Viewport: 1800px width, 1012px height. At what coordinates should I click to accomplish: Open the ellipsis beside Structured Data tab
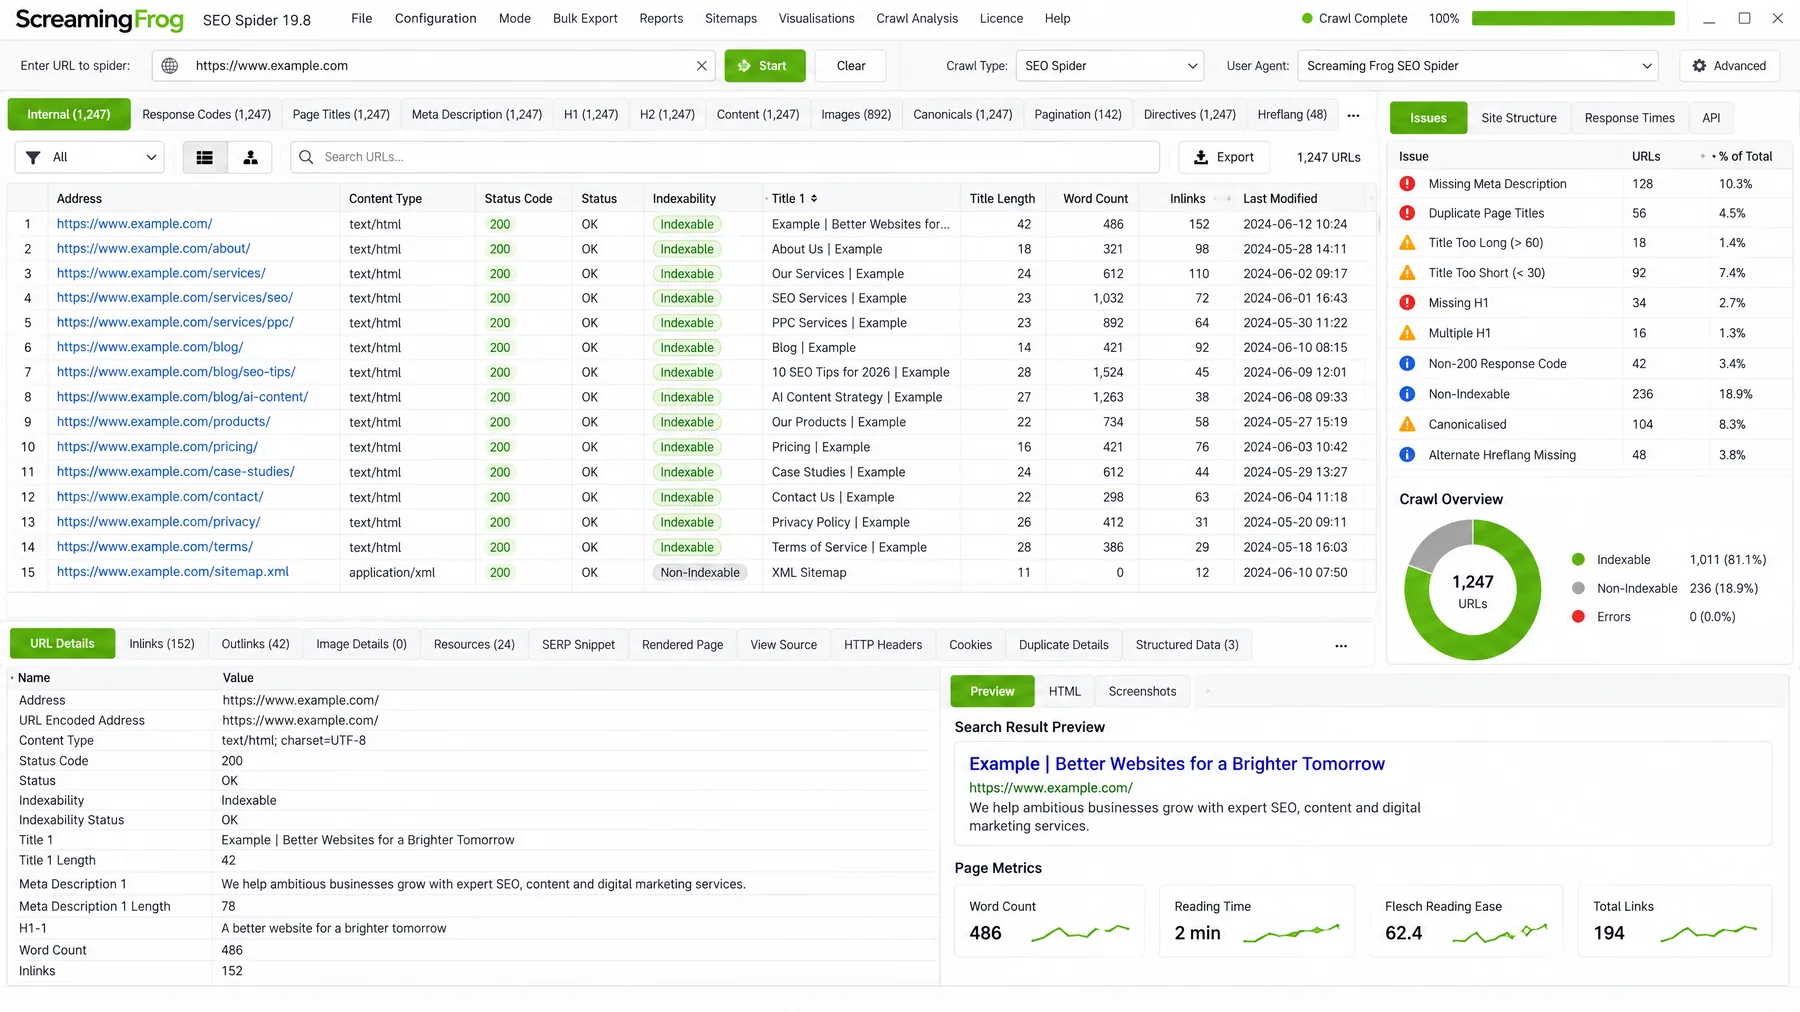tap(1341, 646)
